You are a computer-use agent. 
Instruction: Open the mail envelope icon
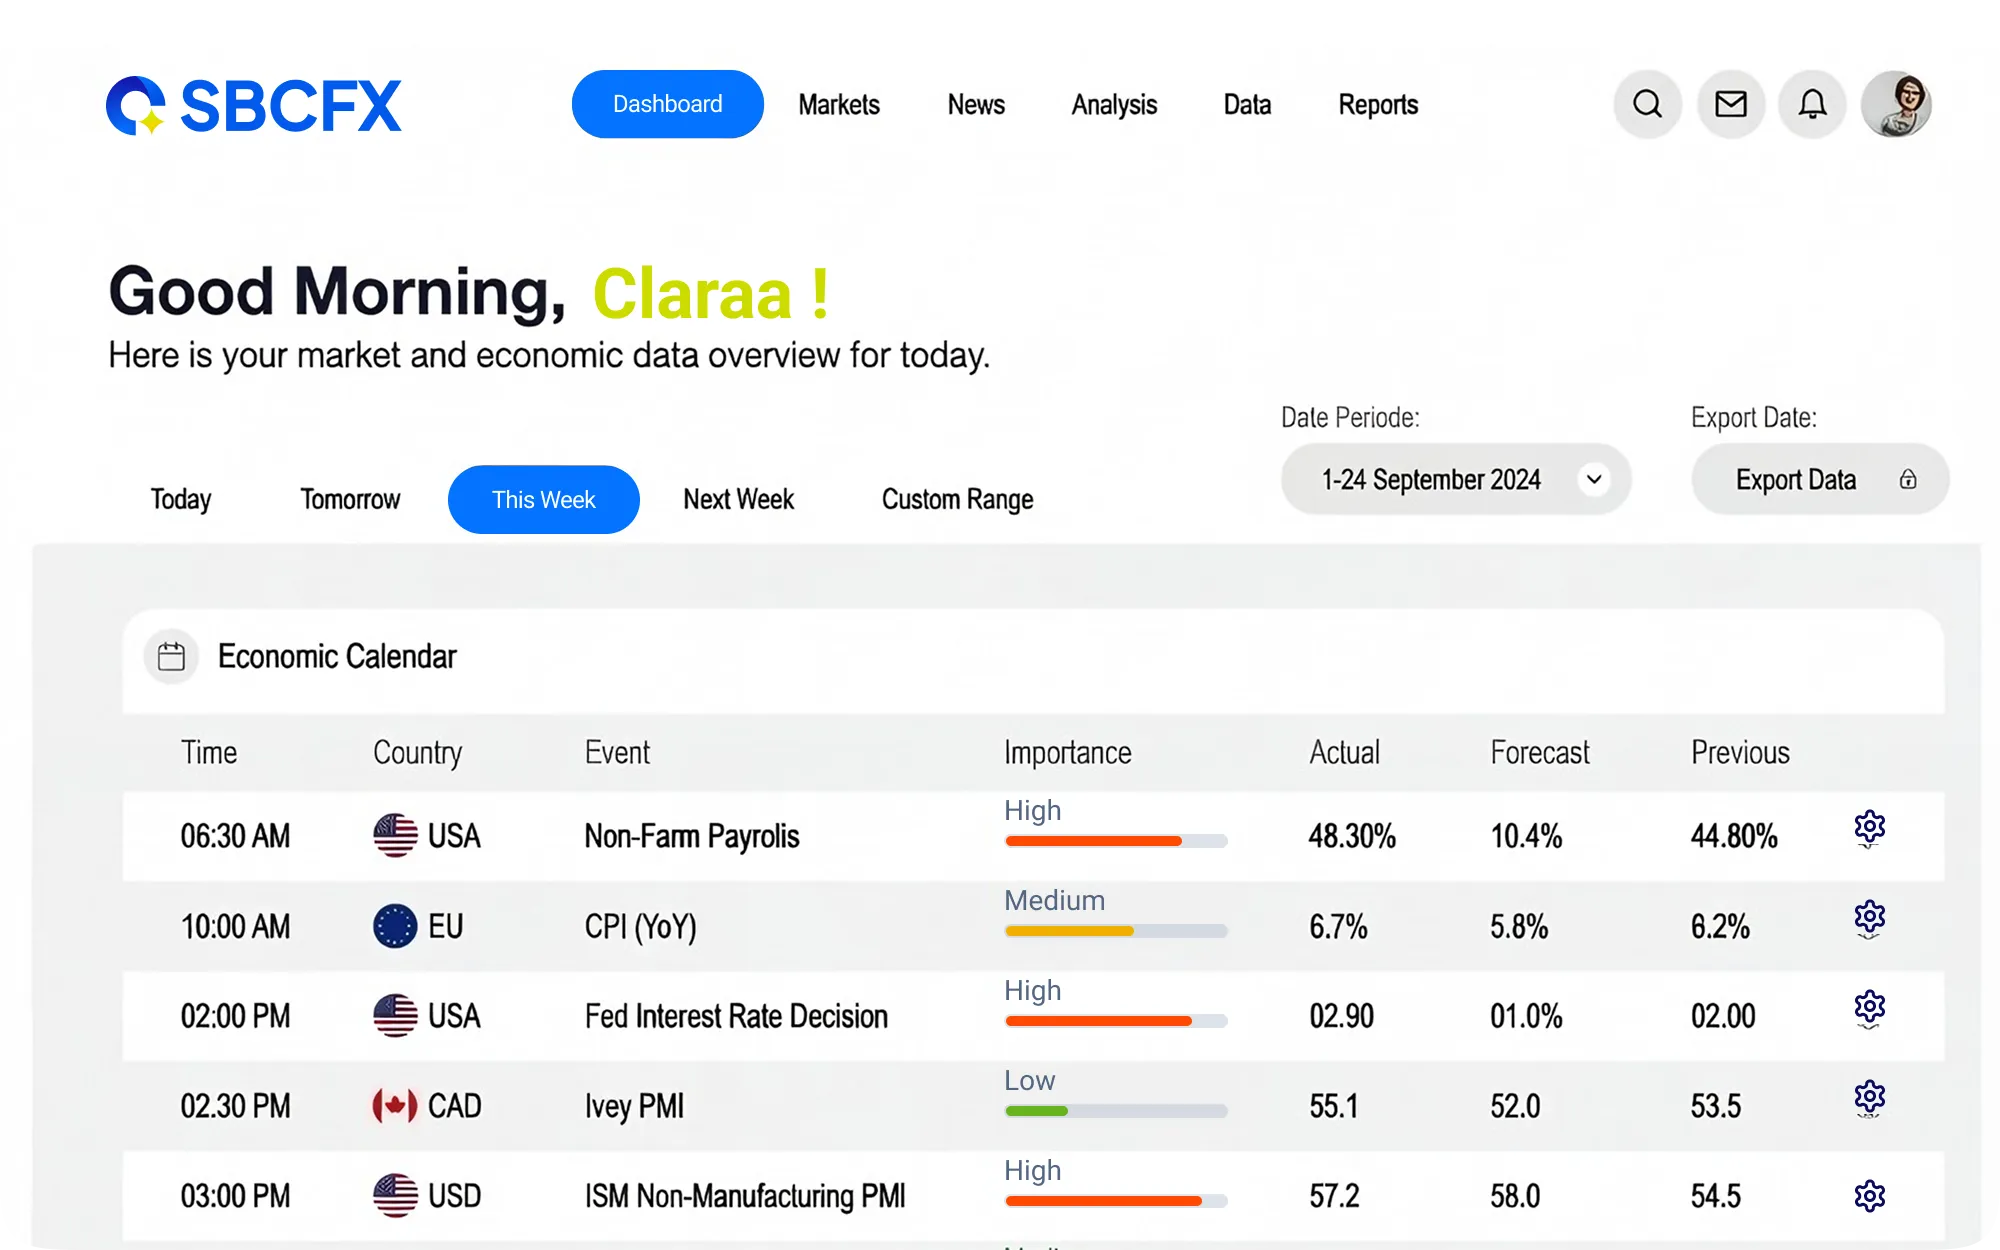[x=1731, y=104]
